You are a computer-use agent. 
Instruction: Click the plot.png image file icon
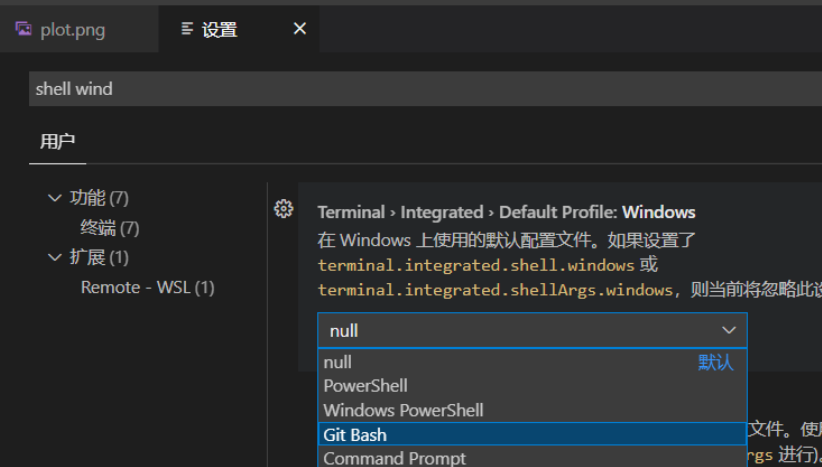pyautogui.click(x=24, y=29)
